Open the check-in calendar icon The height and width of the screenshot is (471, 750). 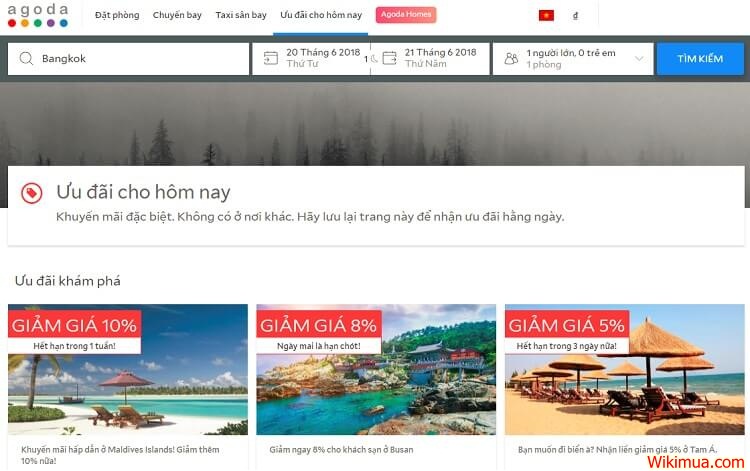271,58
